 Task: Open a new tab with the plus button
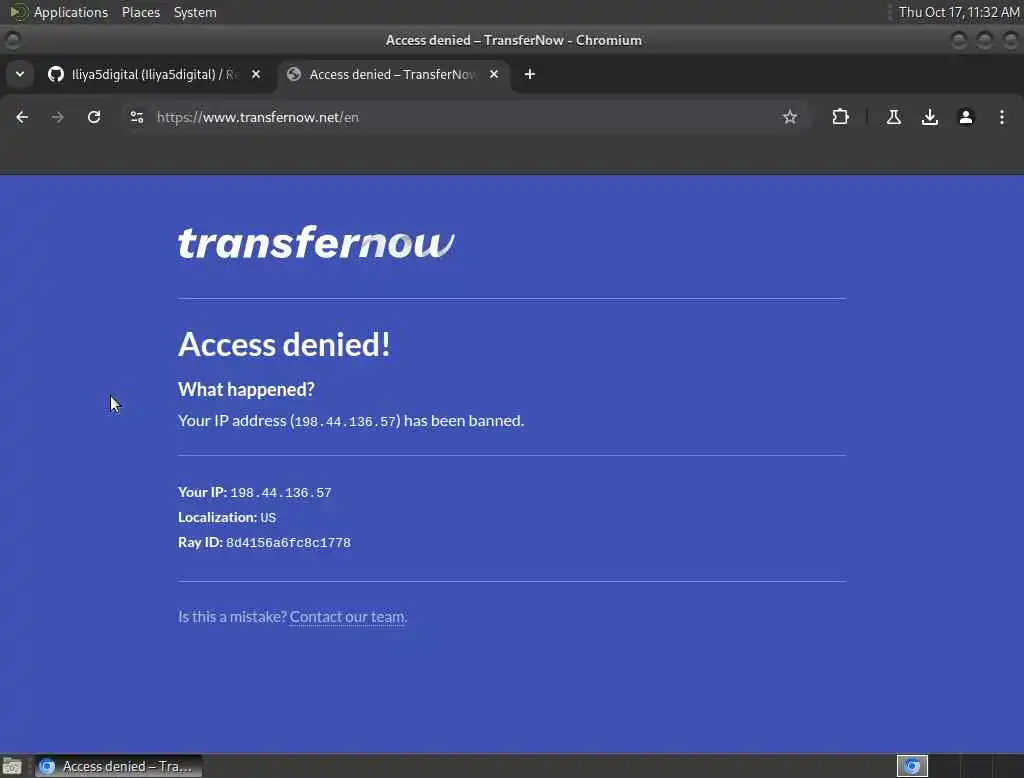(530, 74)
